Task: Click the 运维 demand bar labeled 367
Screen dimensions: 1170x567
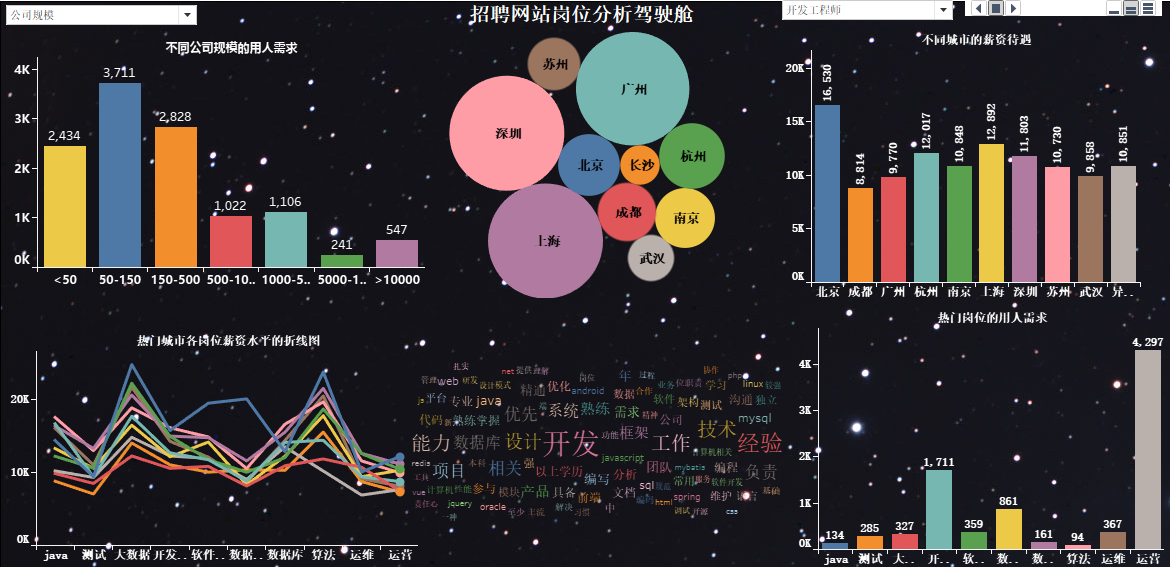Action: 1113,541
